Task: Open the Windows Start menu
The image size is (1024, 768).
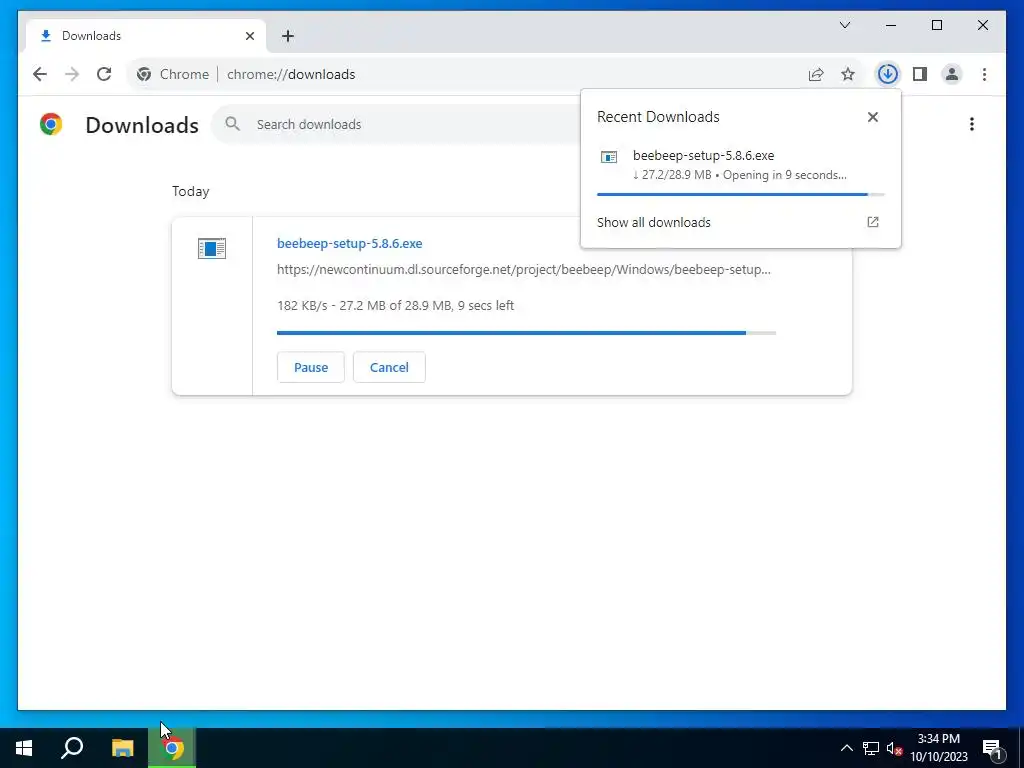Action: pyautogui.click(x=24, y=748)
